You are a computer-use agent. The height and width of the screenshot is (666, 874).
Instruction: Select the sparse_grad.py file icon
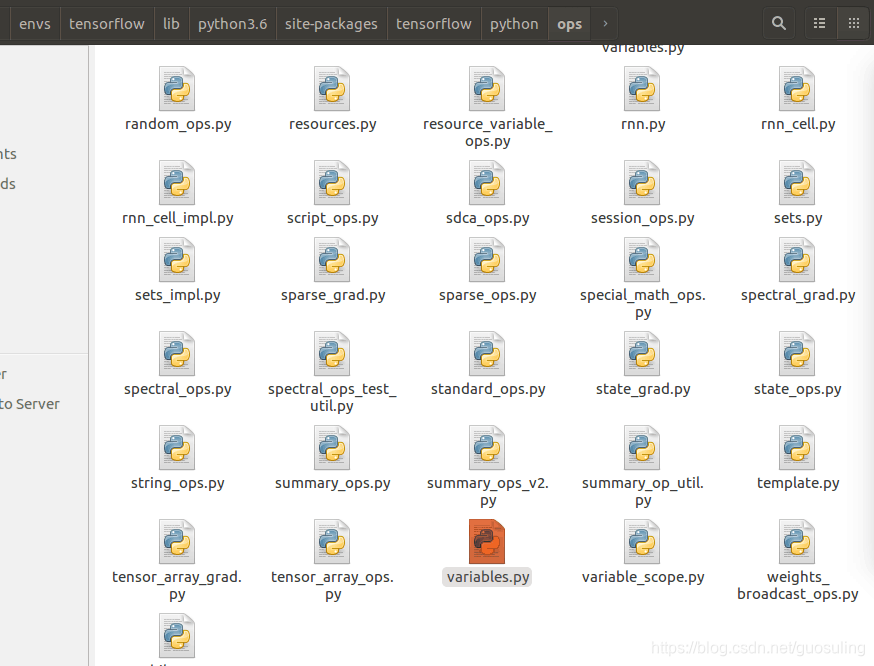(x=332, y=260)
